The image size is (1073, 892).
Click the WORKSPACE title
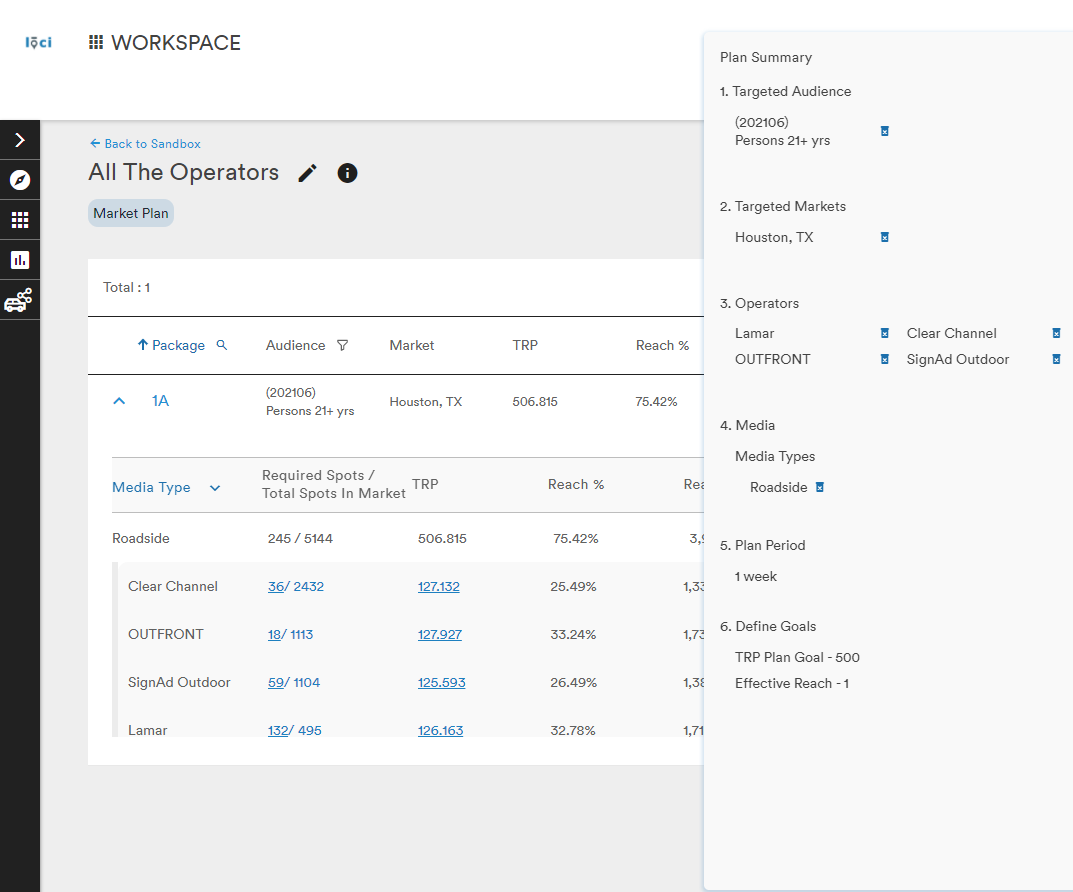click(x=176, y=42)
